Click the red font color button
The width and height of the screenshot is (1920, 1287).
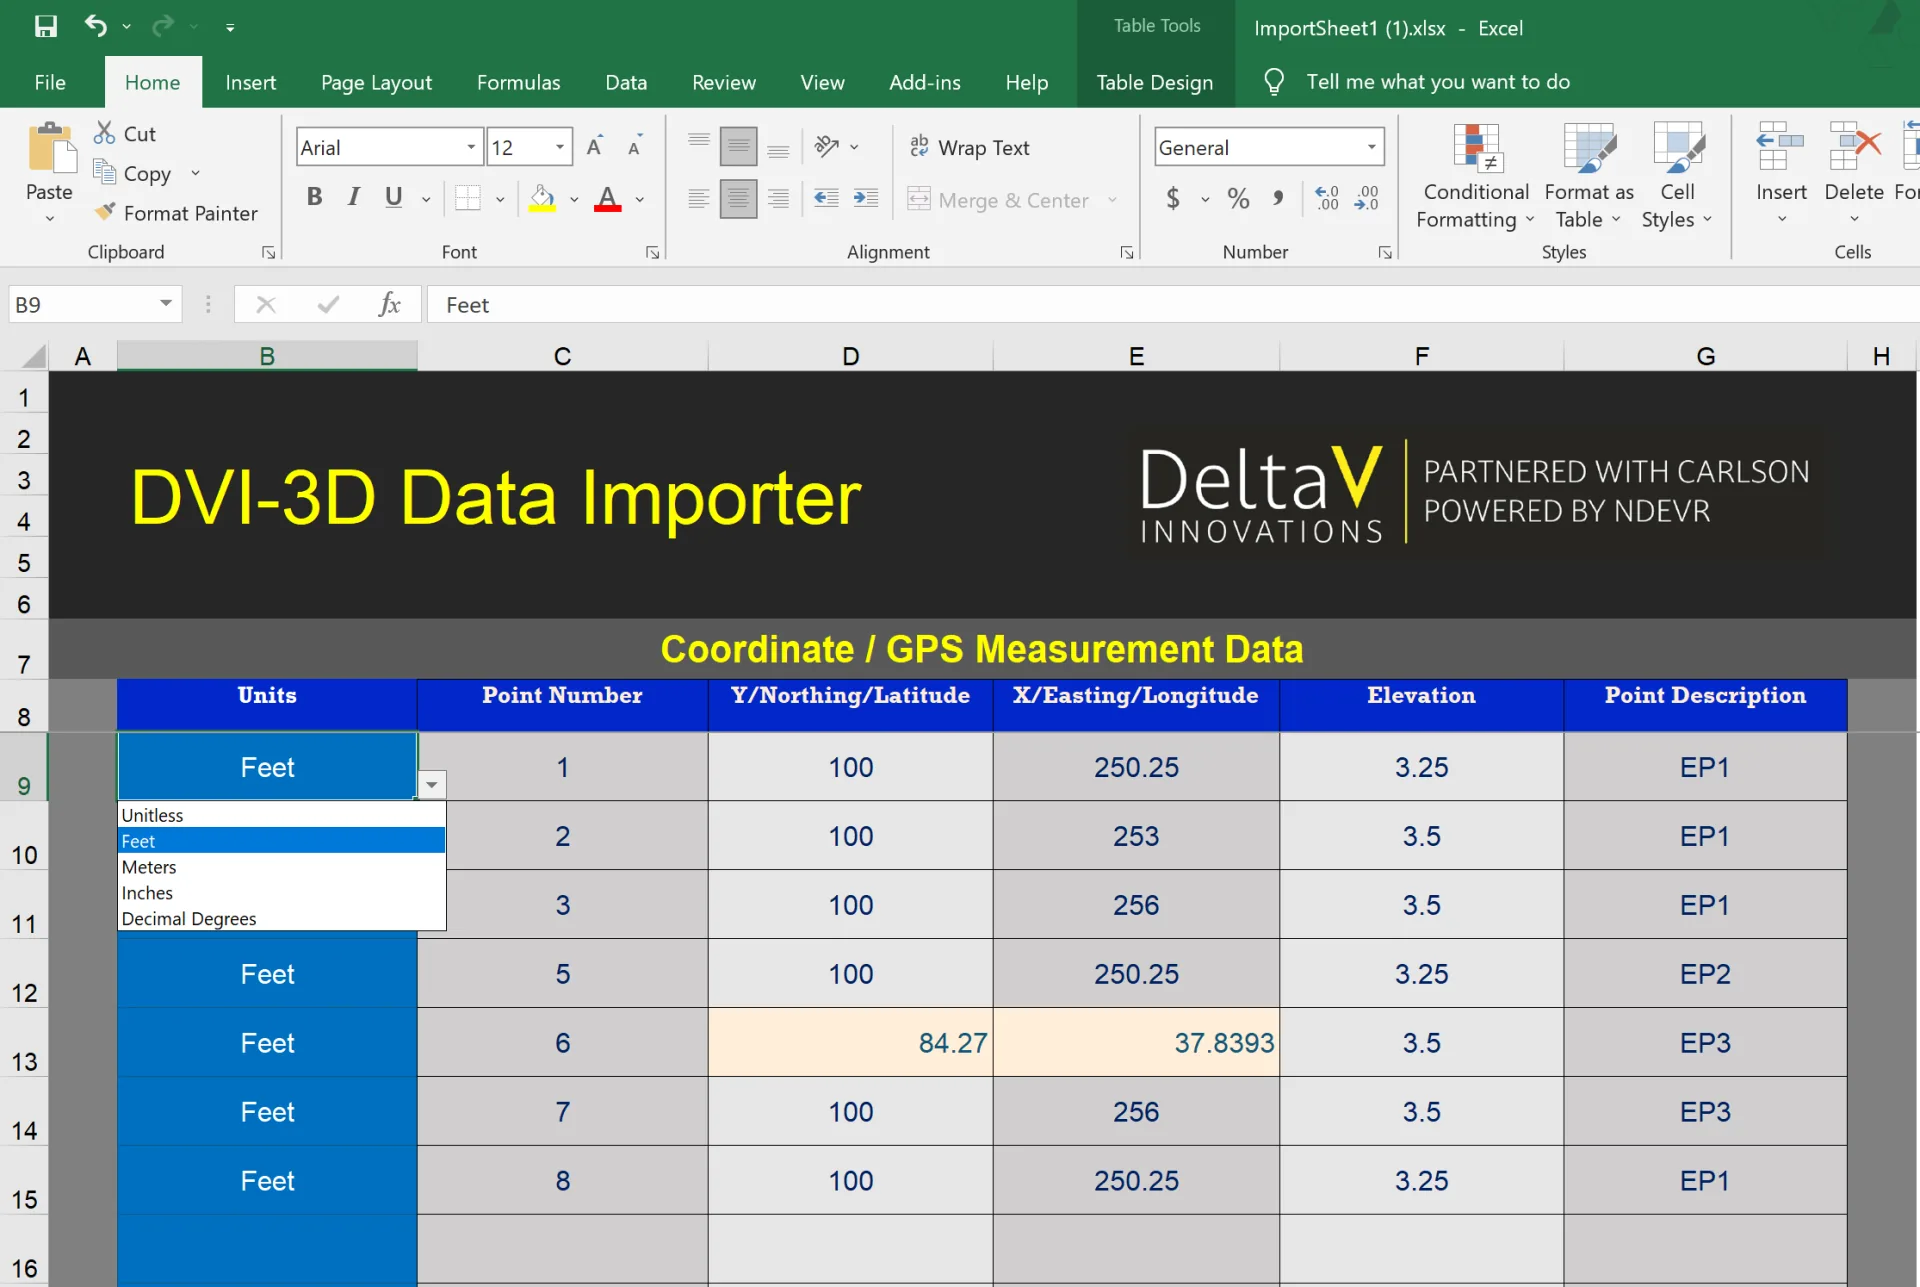pyautogui.click(x=607, y=198)
